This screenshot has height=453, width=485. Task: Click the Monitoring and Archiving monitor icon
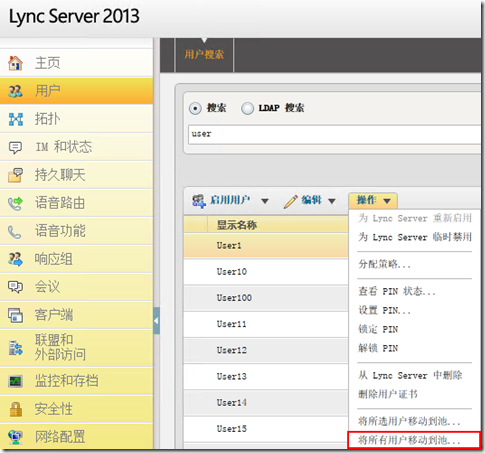point(15,381)
